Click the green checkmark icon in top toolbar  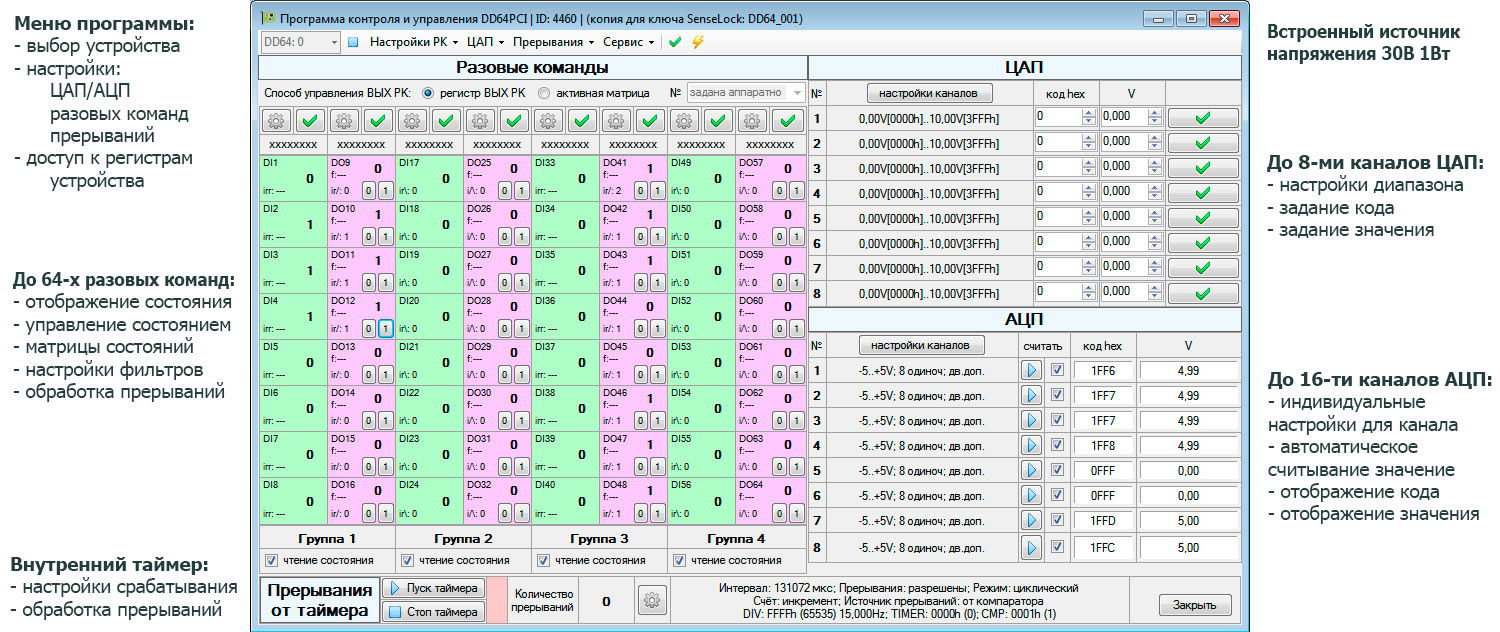(675, 42)
